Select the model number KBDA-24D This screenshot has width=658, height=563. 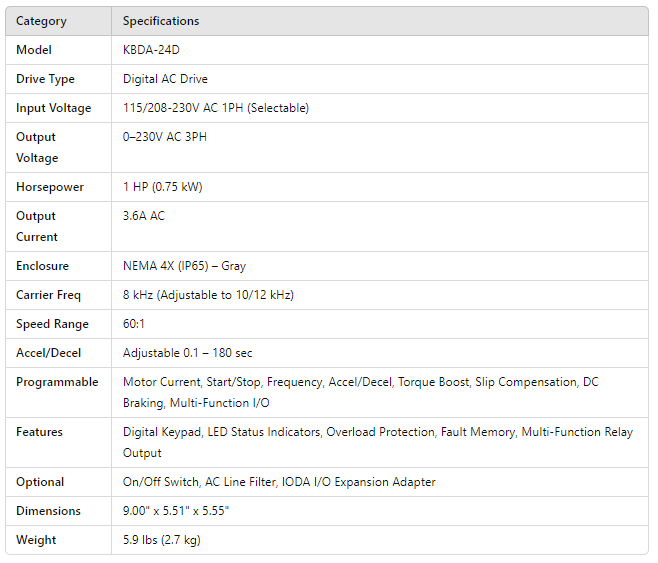151,50
